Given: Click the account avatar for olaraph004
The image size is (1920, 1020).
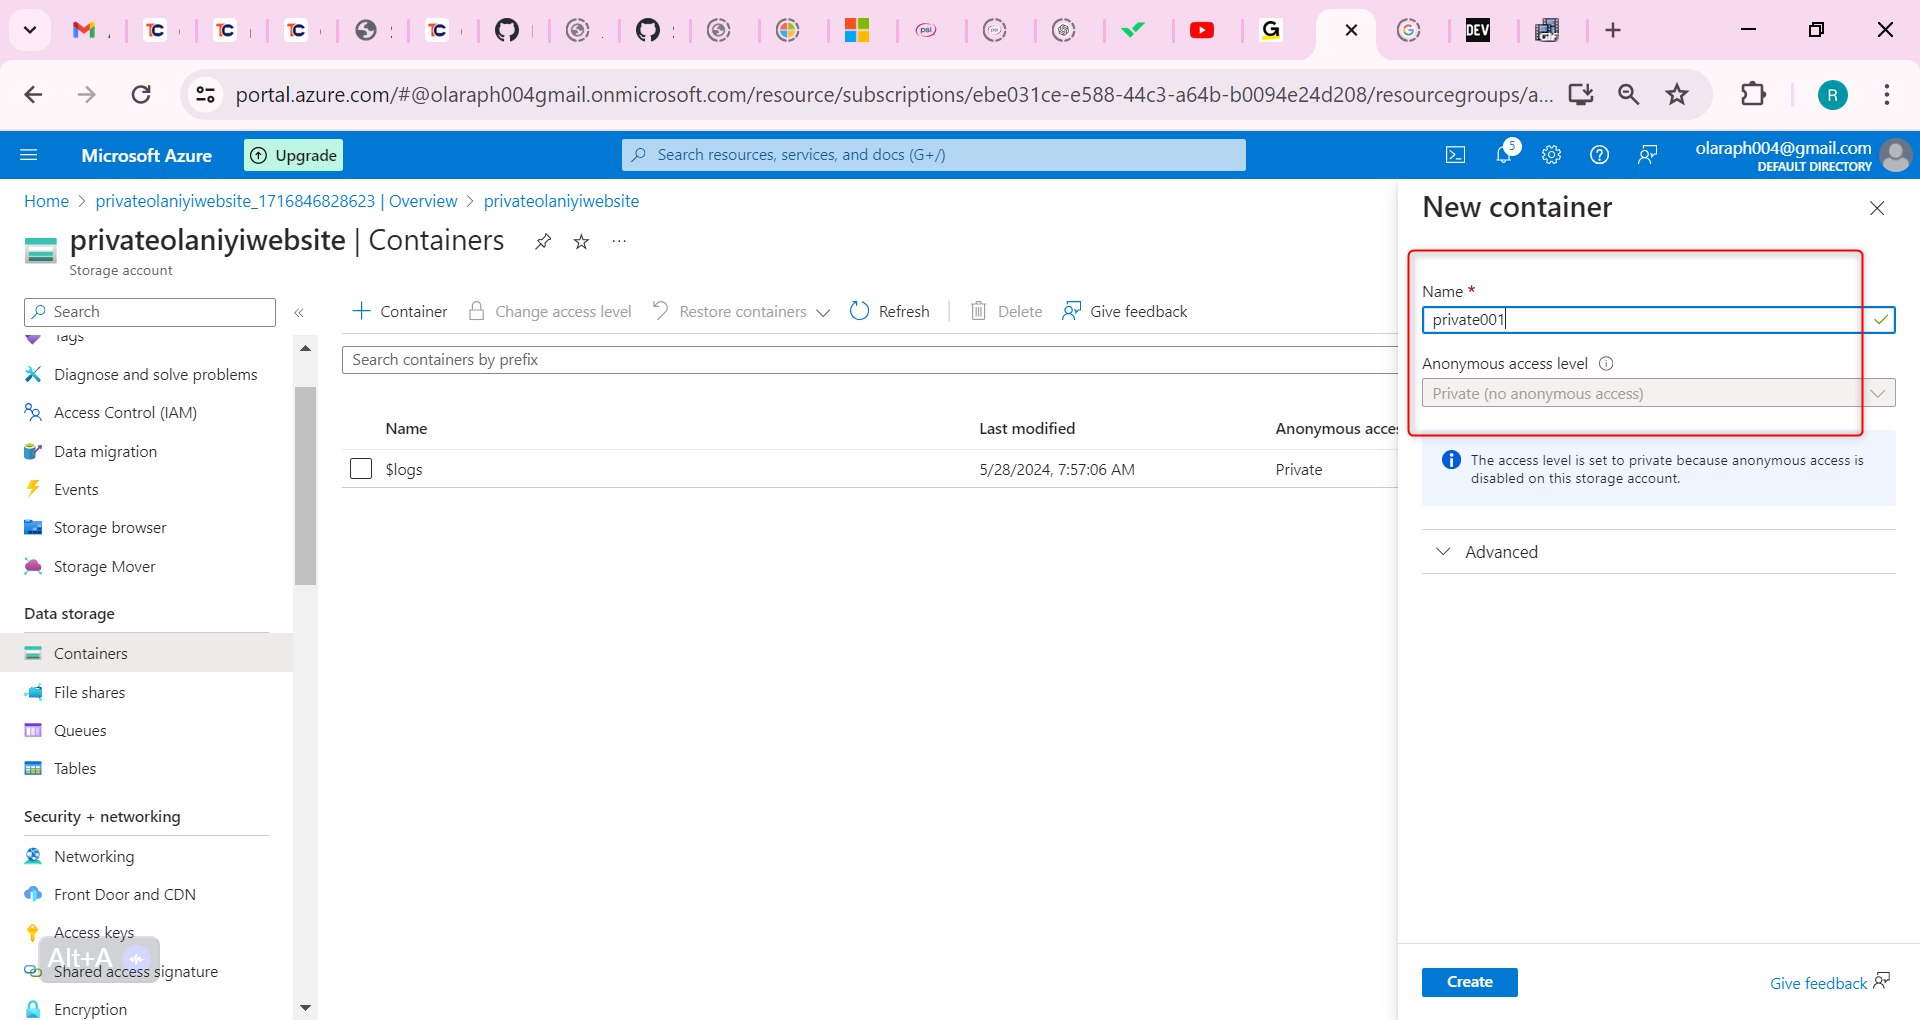Looking at the screenshot, I should (1896, 156).
